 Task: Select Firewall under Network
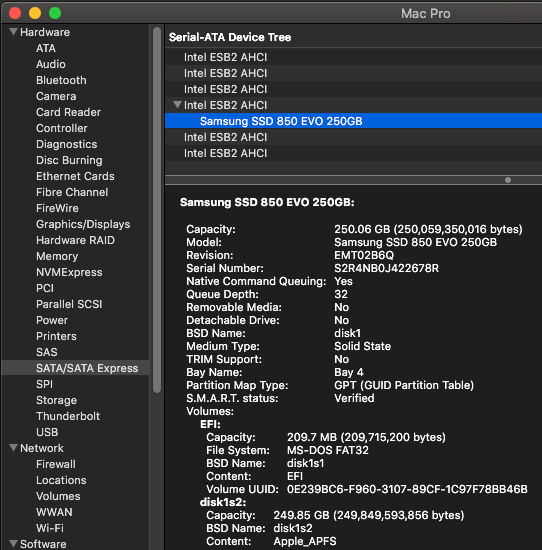point(56,464)
